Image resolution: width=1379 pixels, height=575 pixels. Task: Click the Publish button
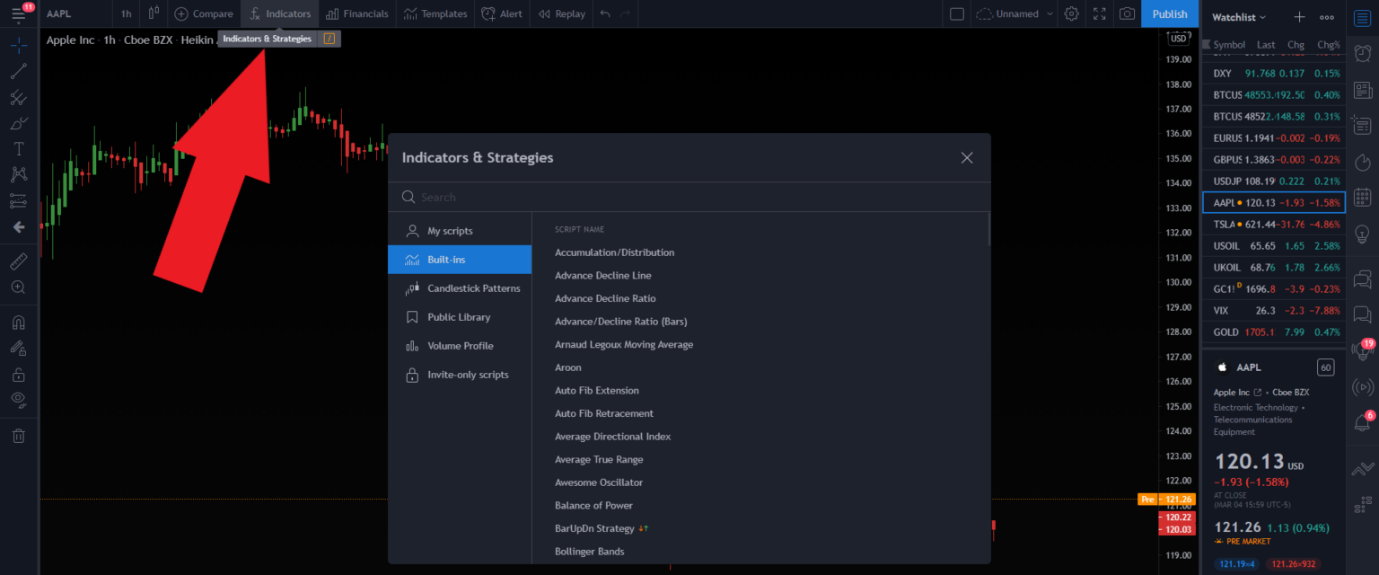pos(1169,14)
